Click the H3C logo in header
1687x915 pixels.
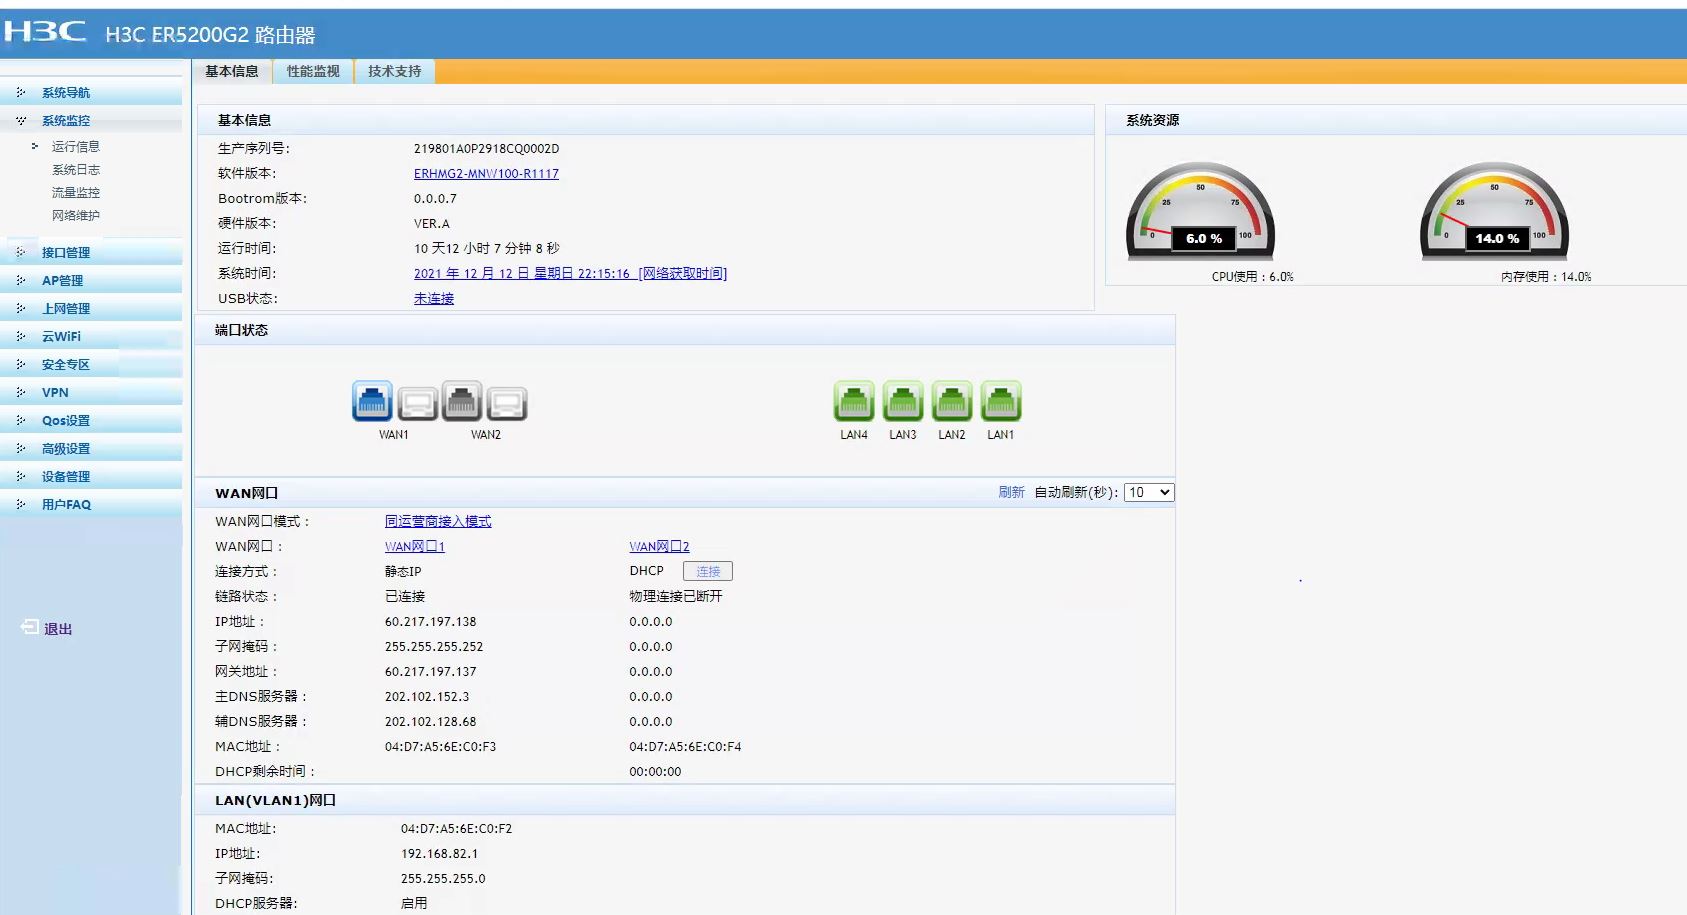click(45, 32)
